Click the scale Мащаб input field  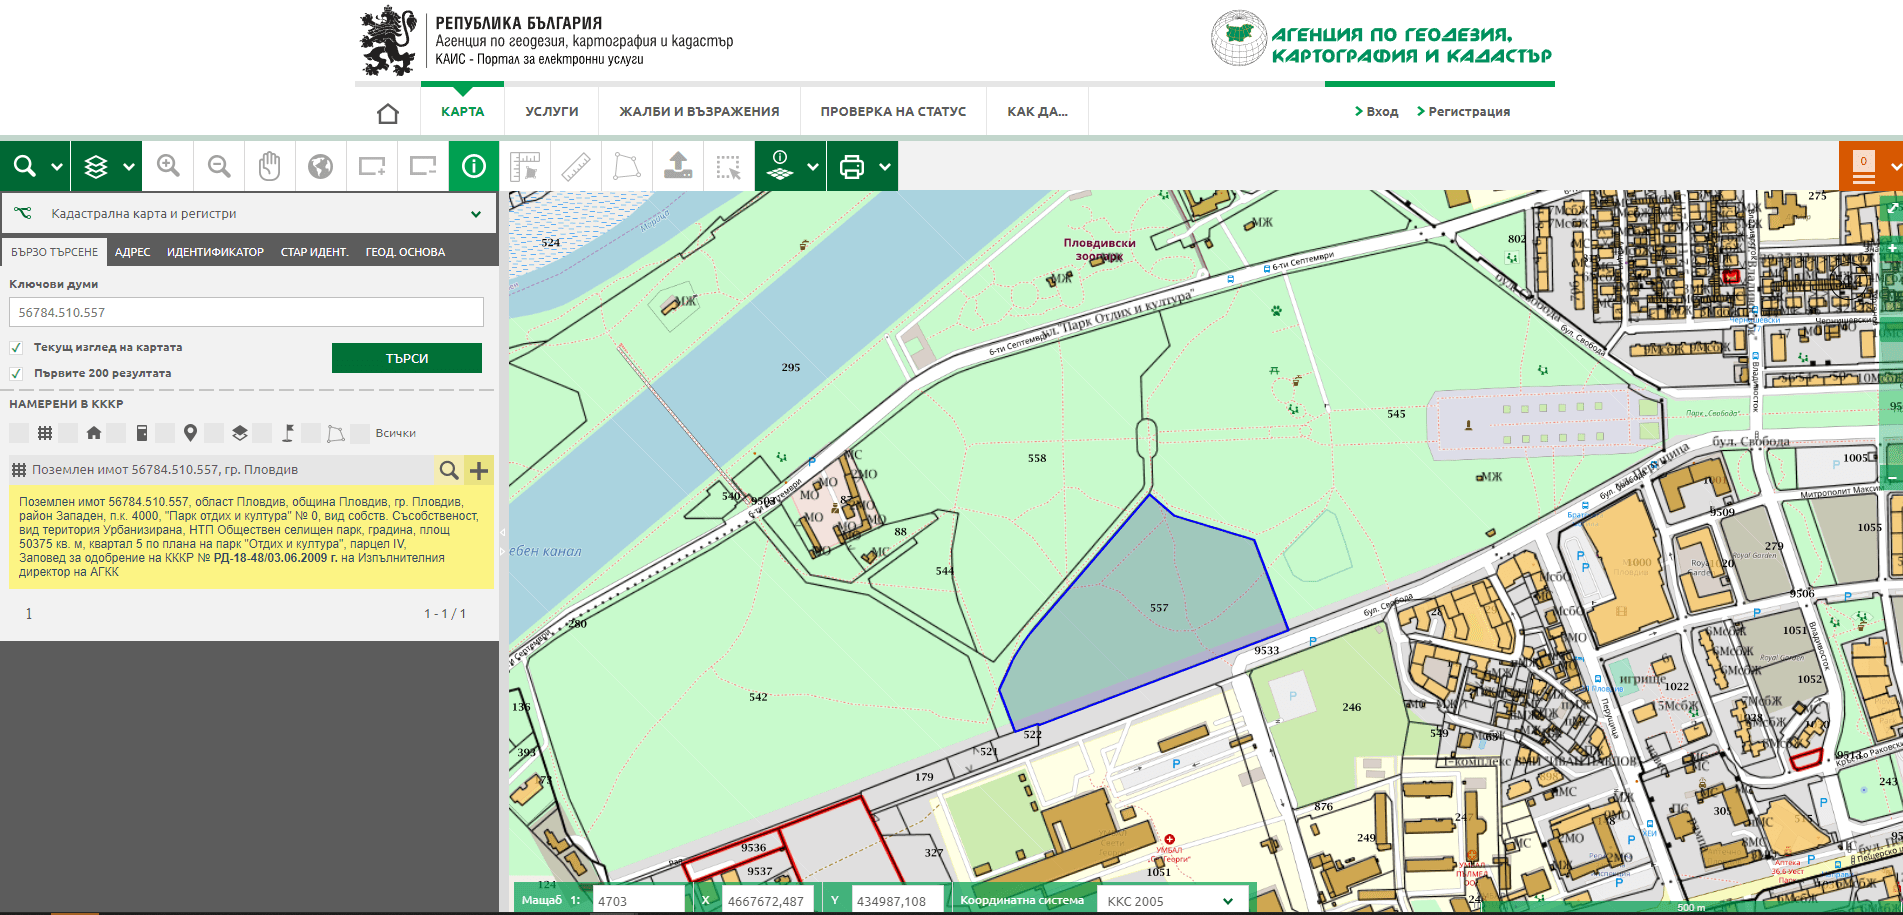point(638,900)
